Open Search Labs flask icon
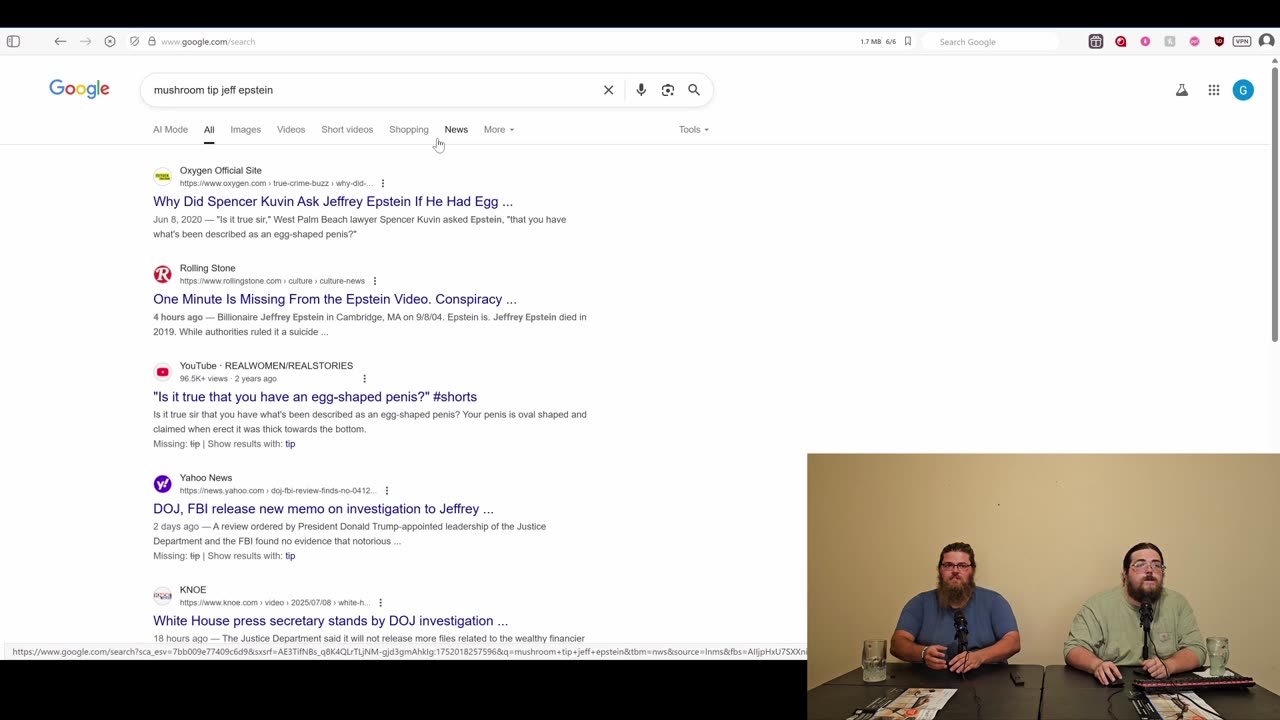This screenshot has height=720, width=1280. [x=1182, y=90]
